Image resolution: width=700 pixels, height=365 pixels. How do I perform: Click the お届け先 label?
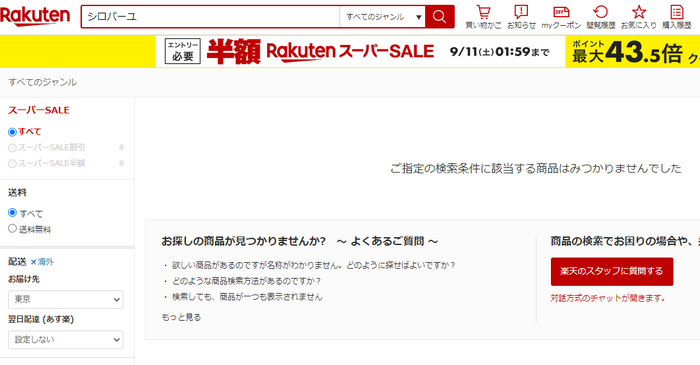(x=24, y=279)
